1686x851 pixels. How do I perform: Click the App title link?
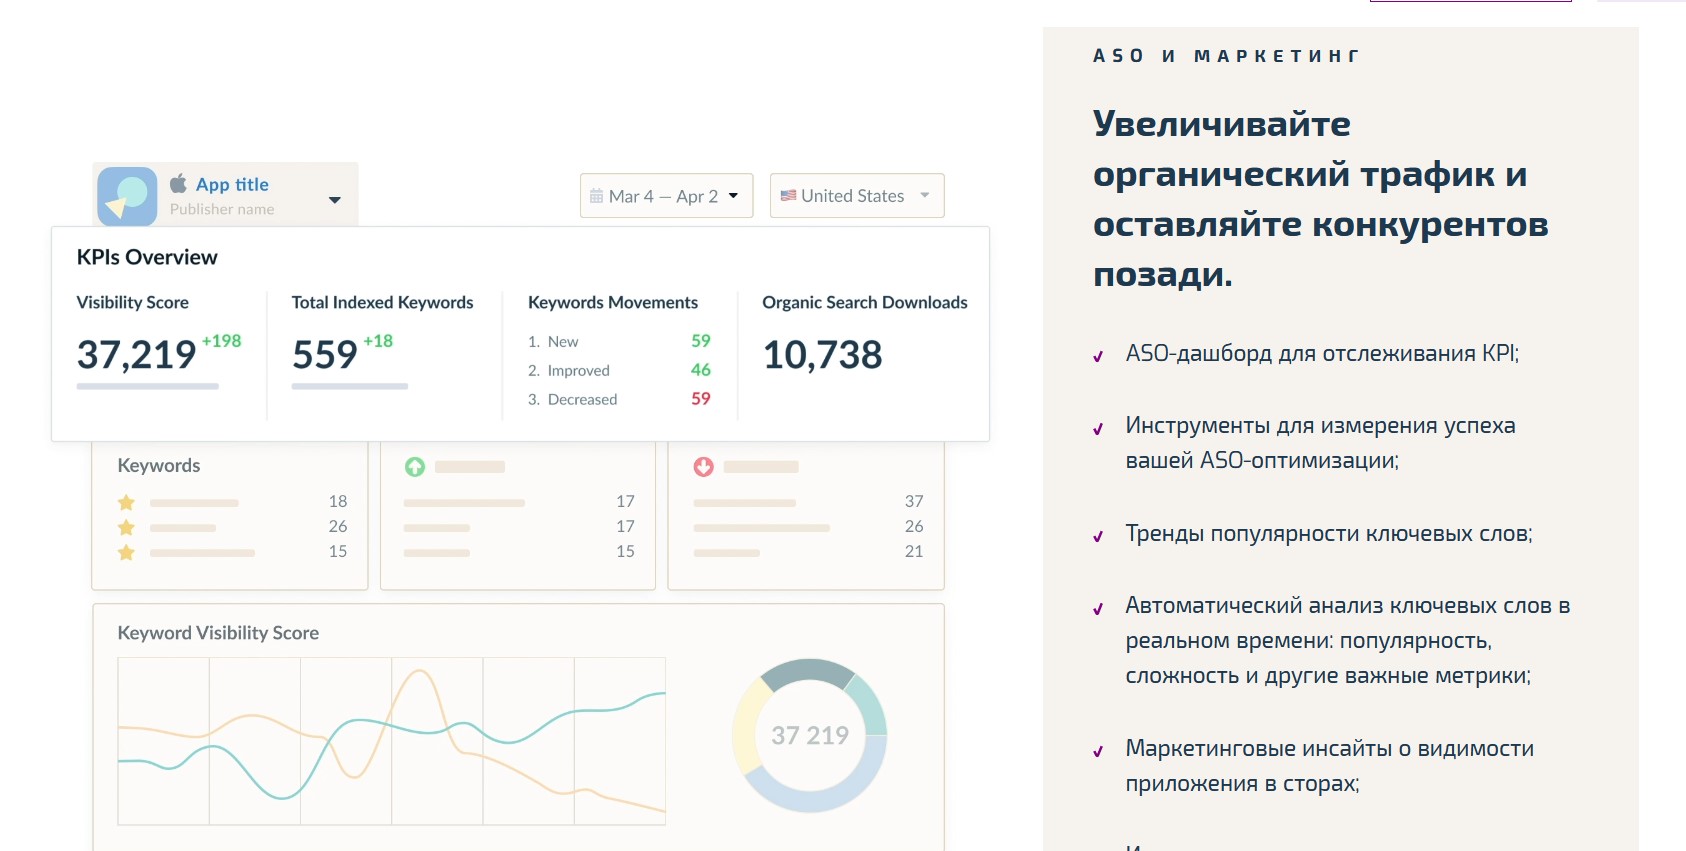coord(232,184)
